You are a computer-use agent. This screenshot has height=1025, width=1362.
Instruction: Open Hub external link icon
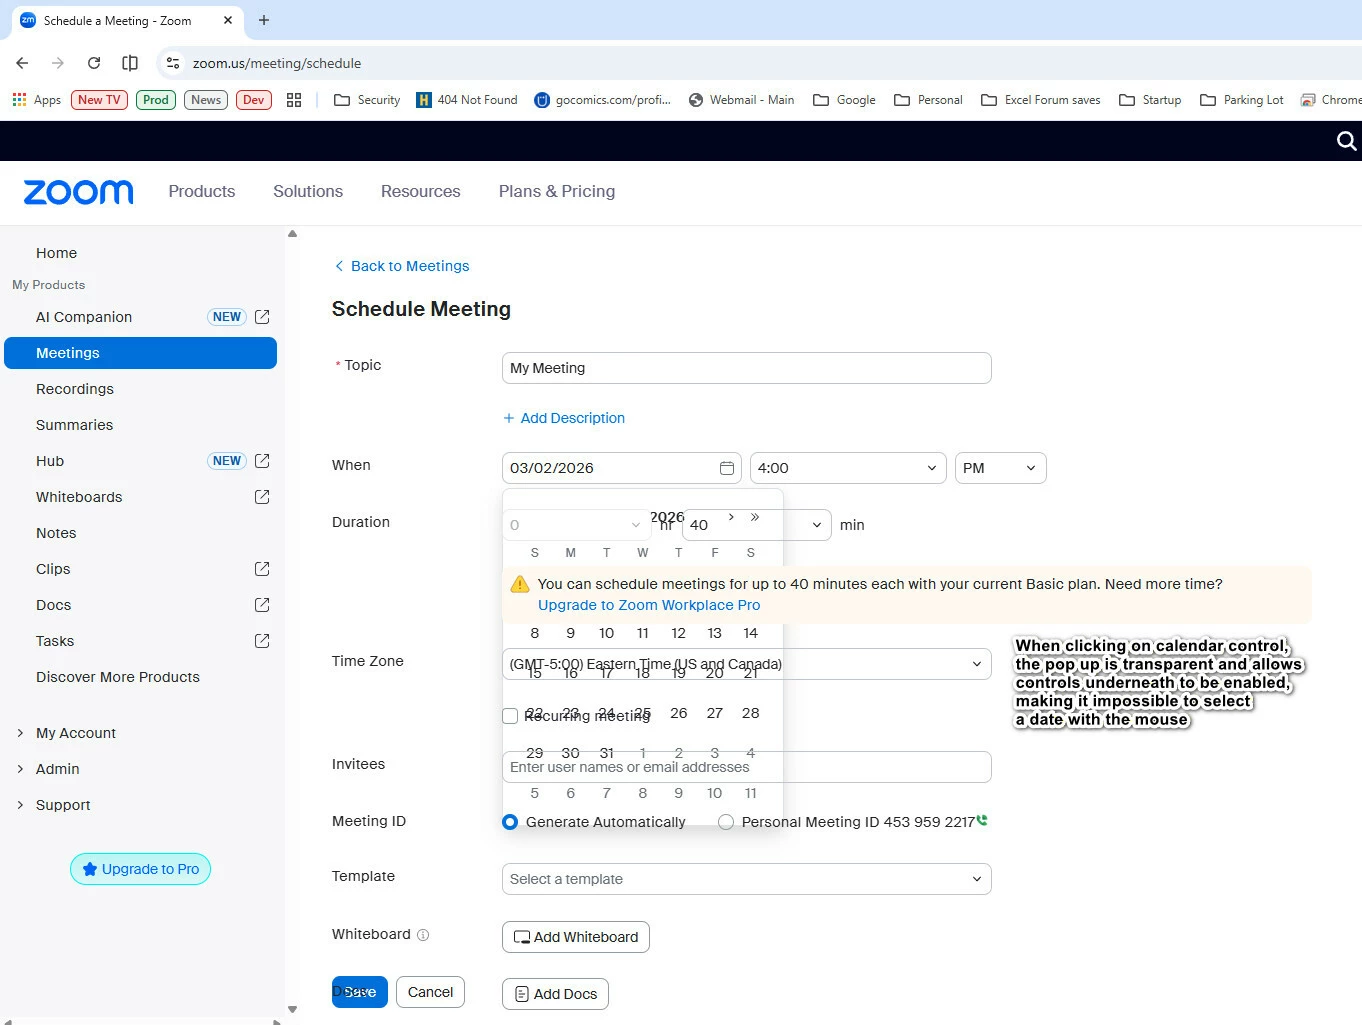click(262, 461)
